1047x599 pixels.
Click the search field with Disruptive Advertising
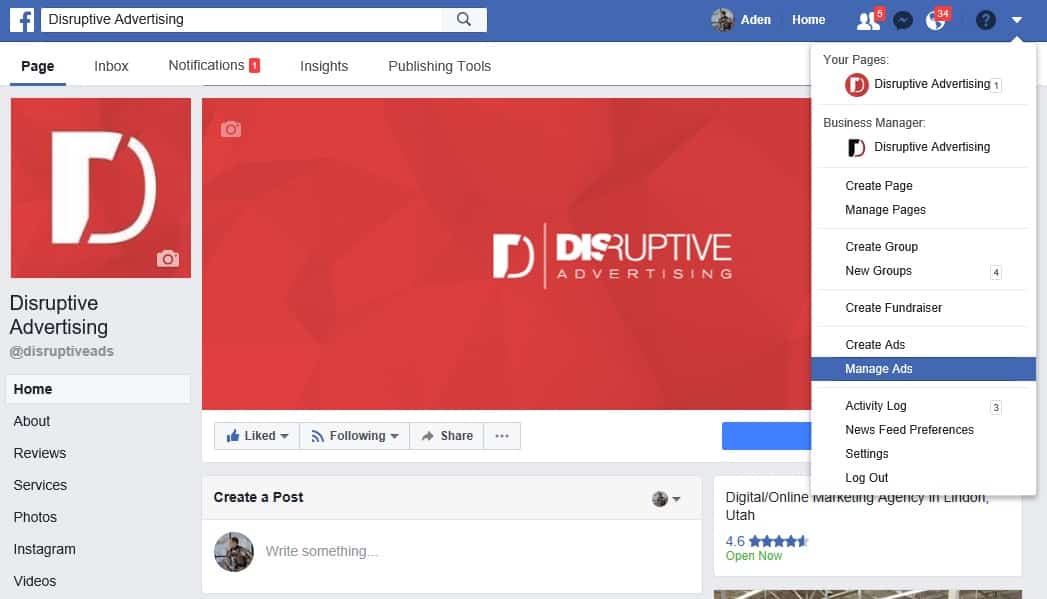242,19
